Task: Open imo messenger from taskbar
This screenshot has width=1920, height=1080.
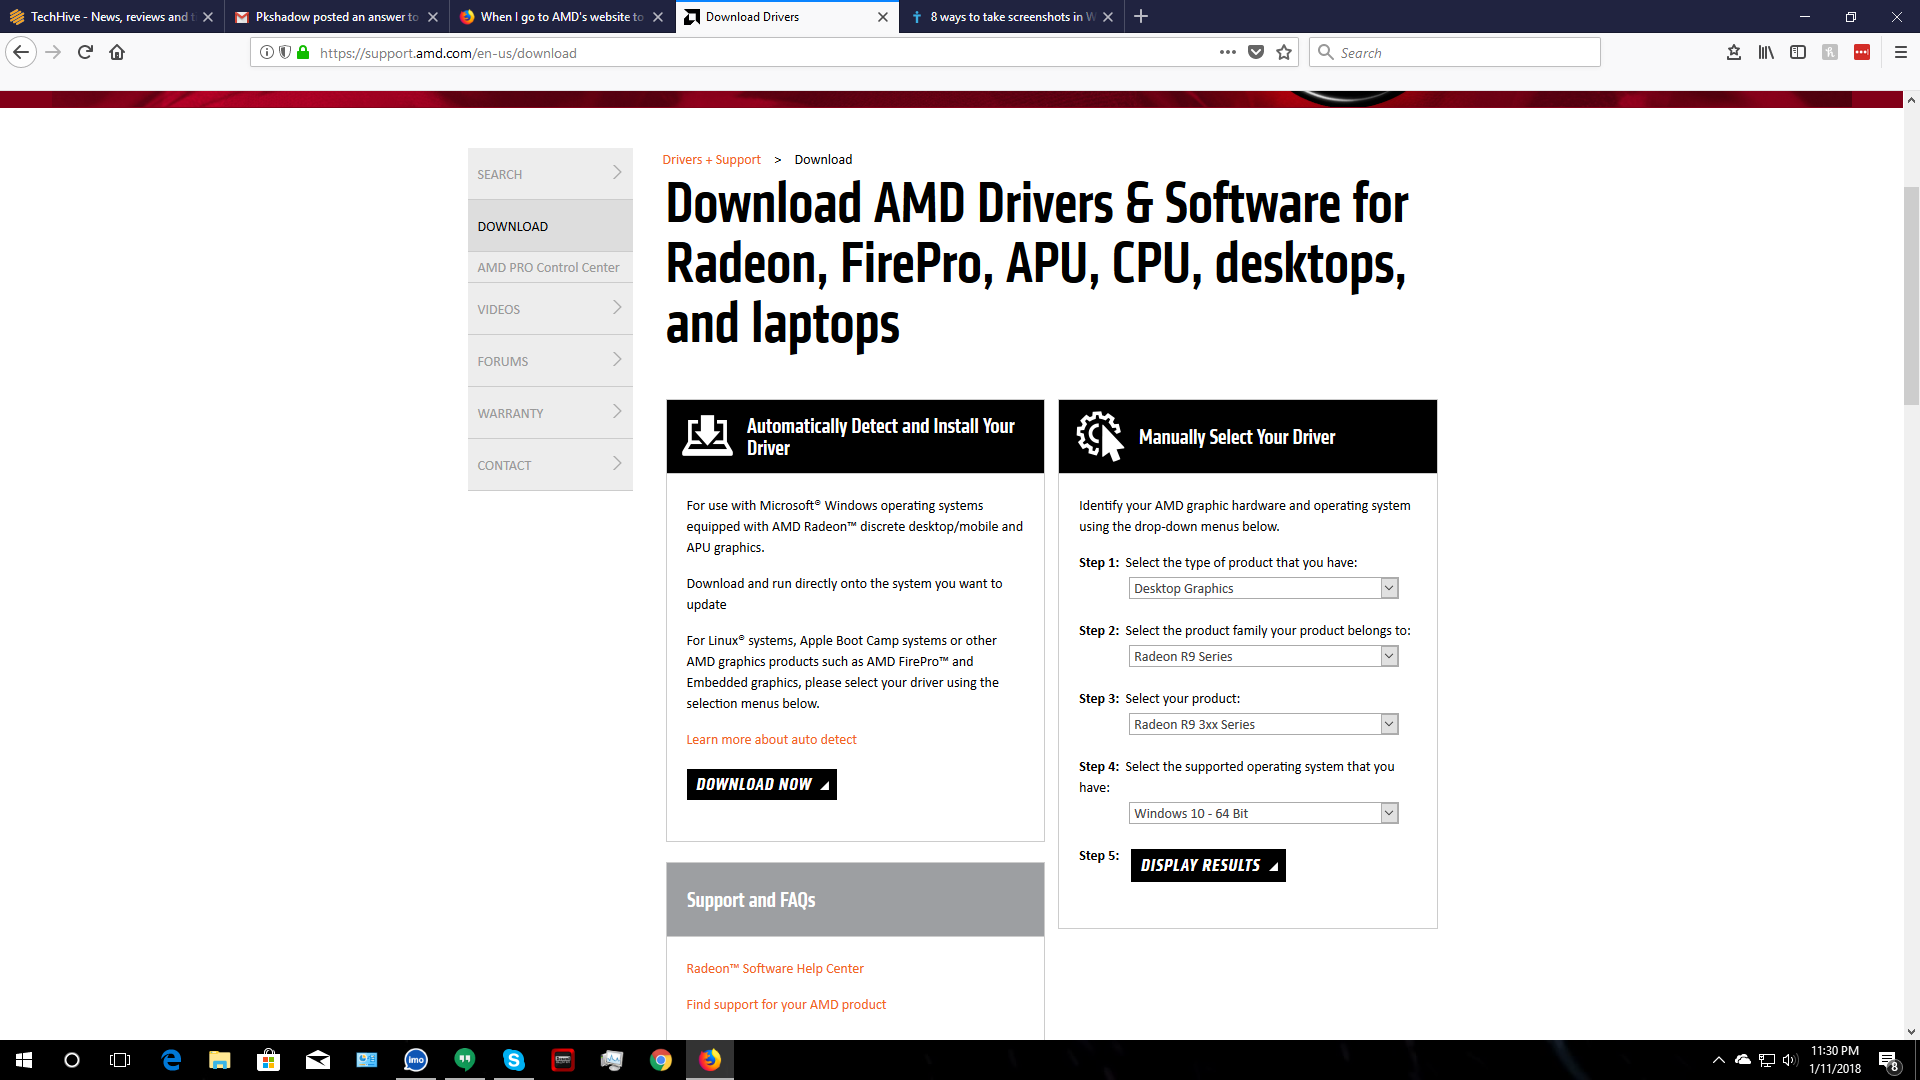Action: click(x=416, y=1060)
